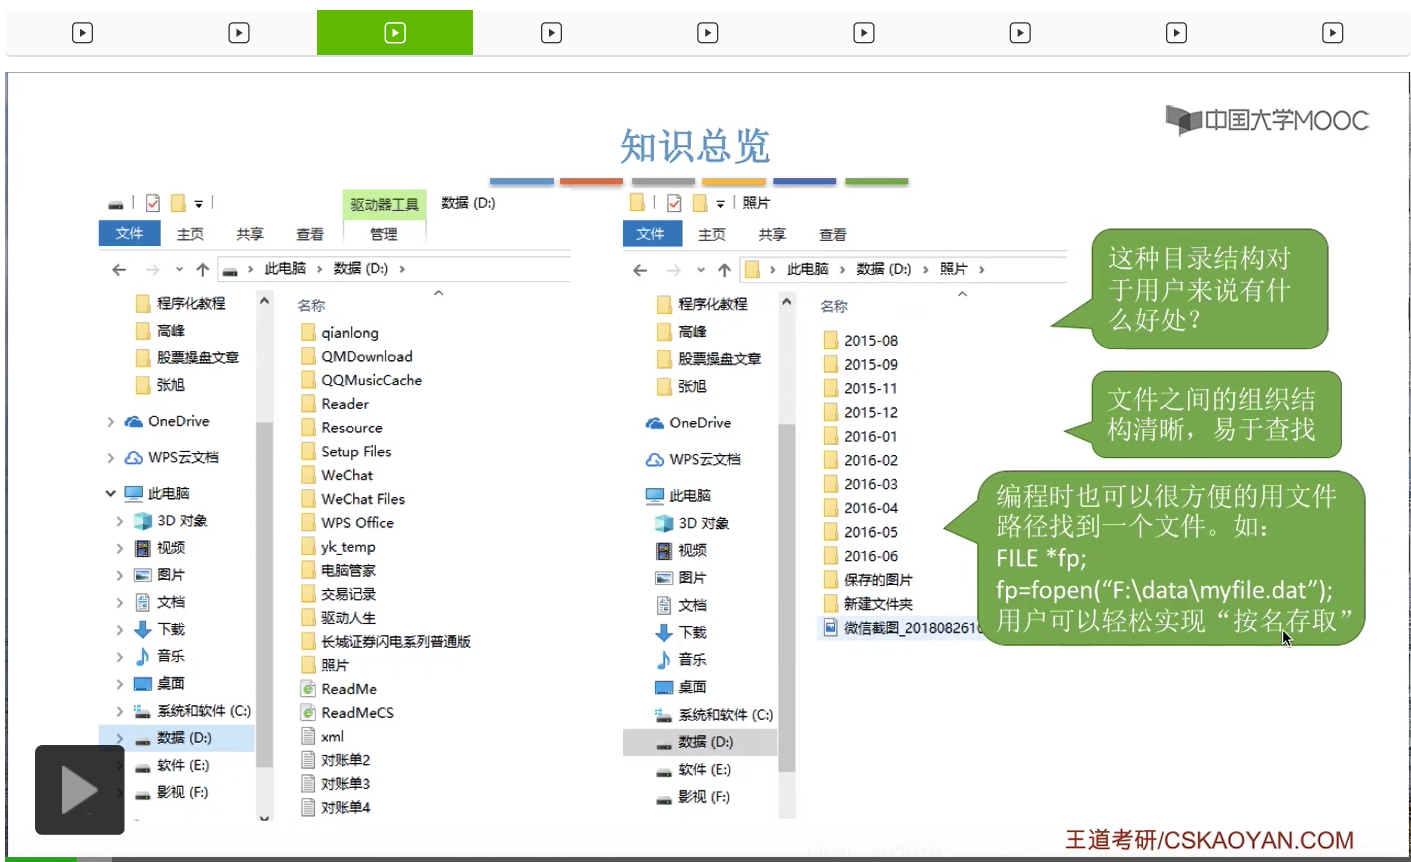Image resolution: width=1411 pixels, height=862 pixels.
Task: Switch to 主页 tab in 数据 (D:) window
Action: (190, 234)
